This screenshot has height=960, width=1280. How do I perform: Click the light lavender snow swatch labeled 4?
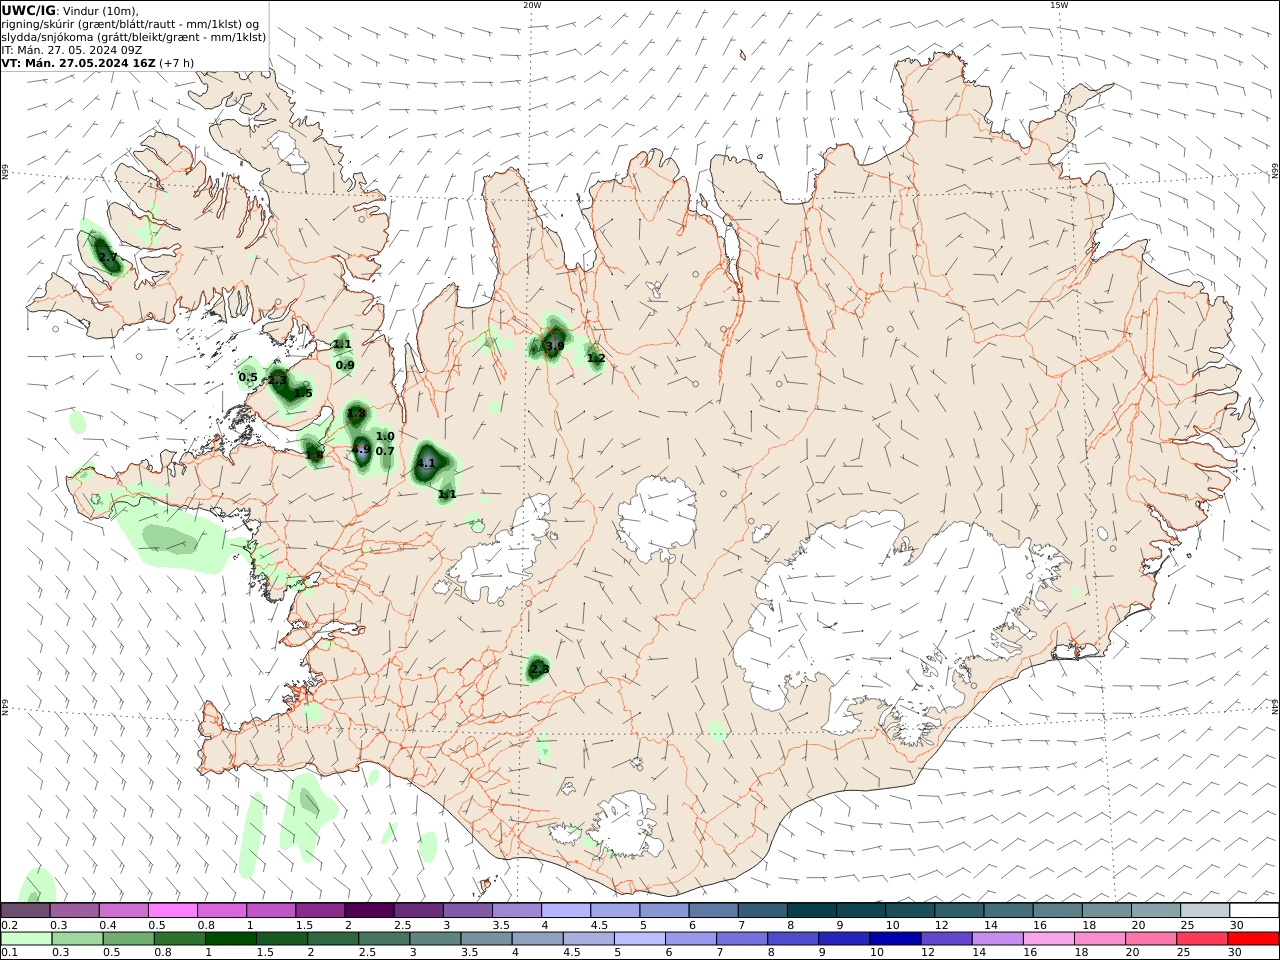[566, 910]
